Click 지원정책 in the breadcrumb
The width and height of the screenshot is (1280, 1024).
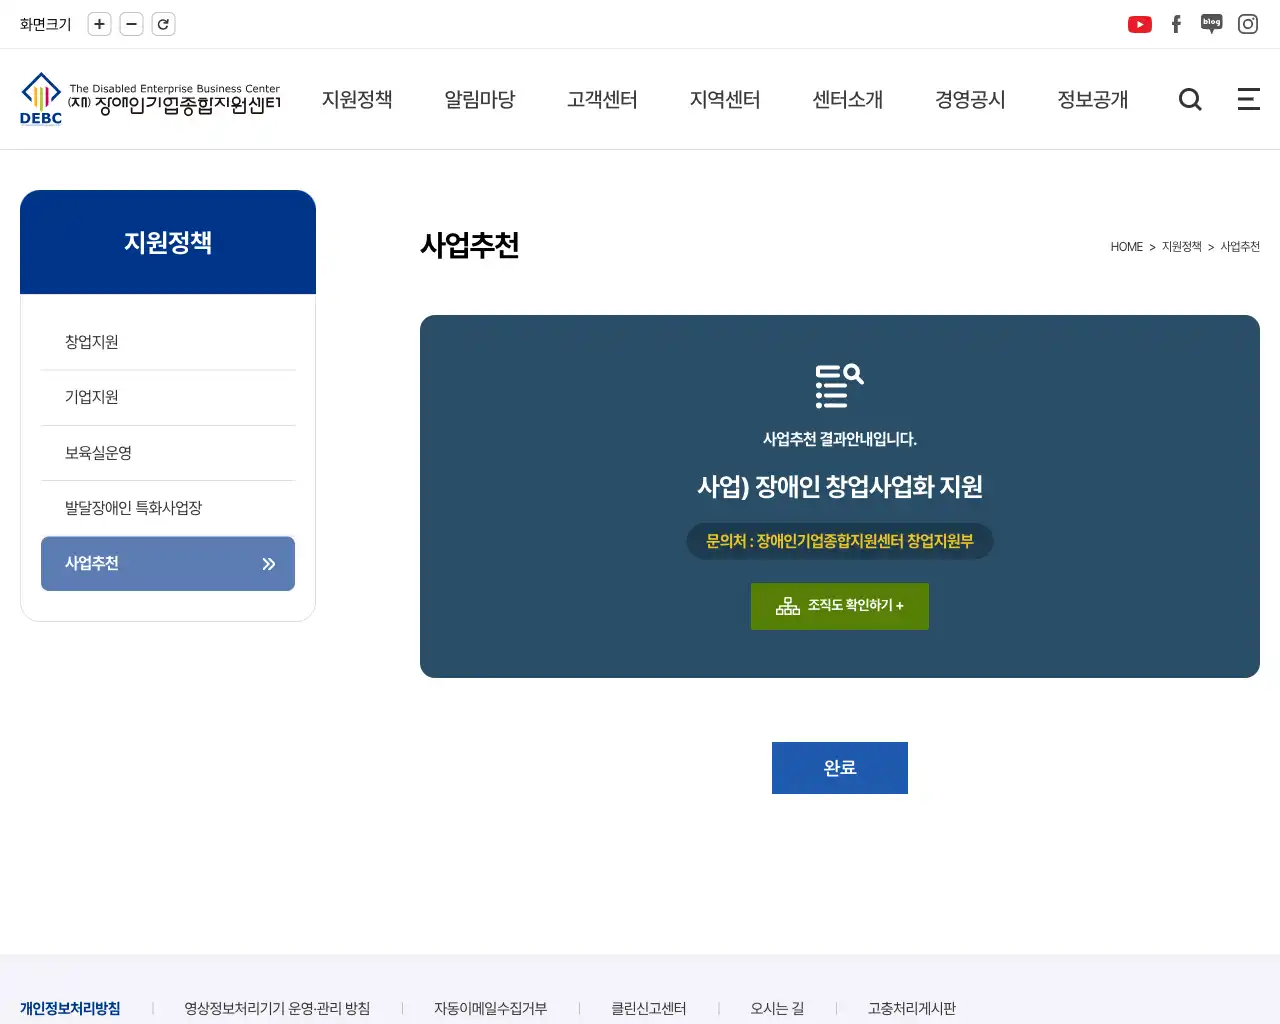click(1181, 247)
